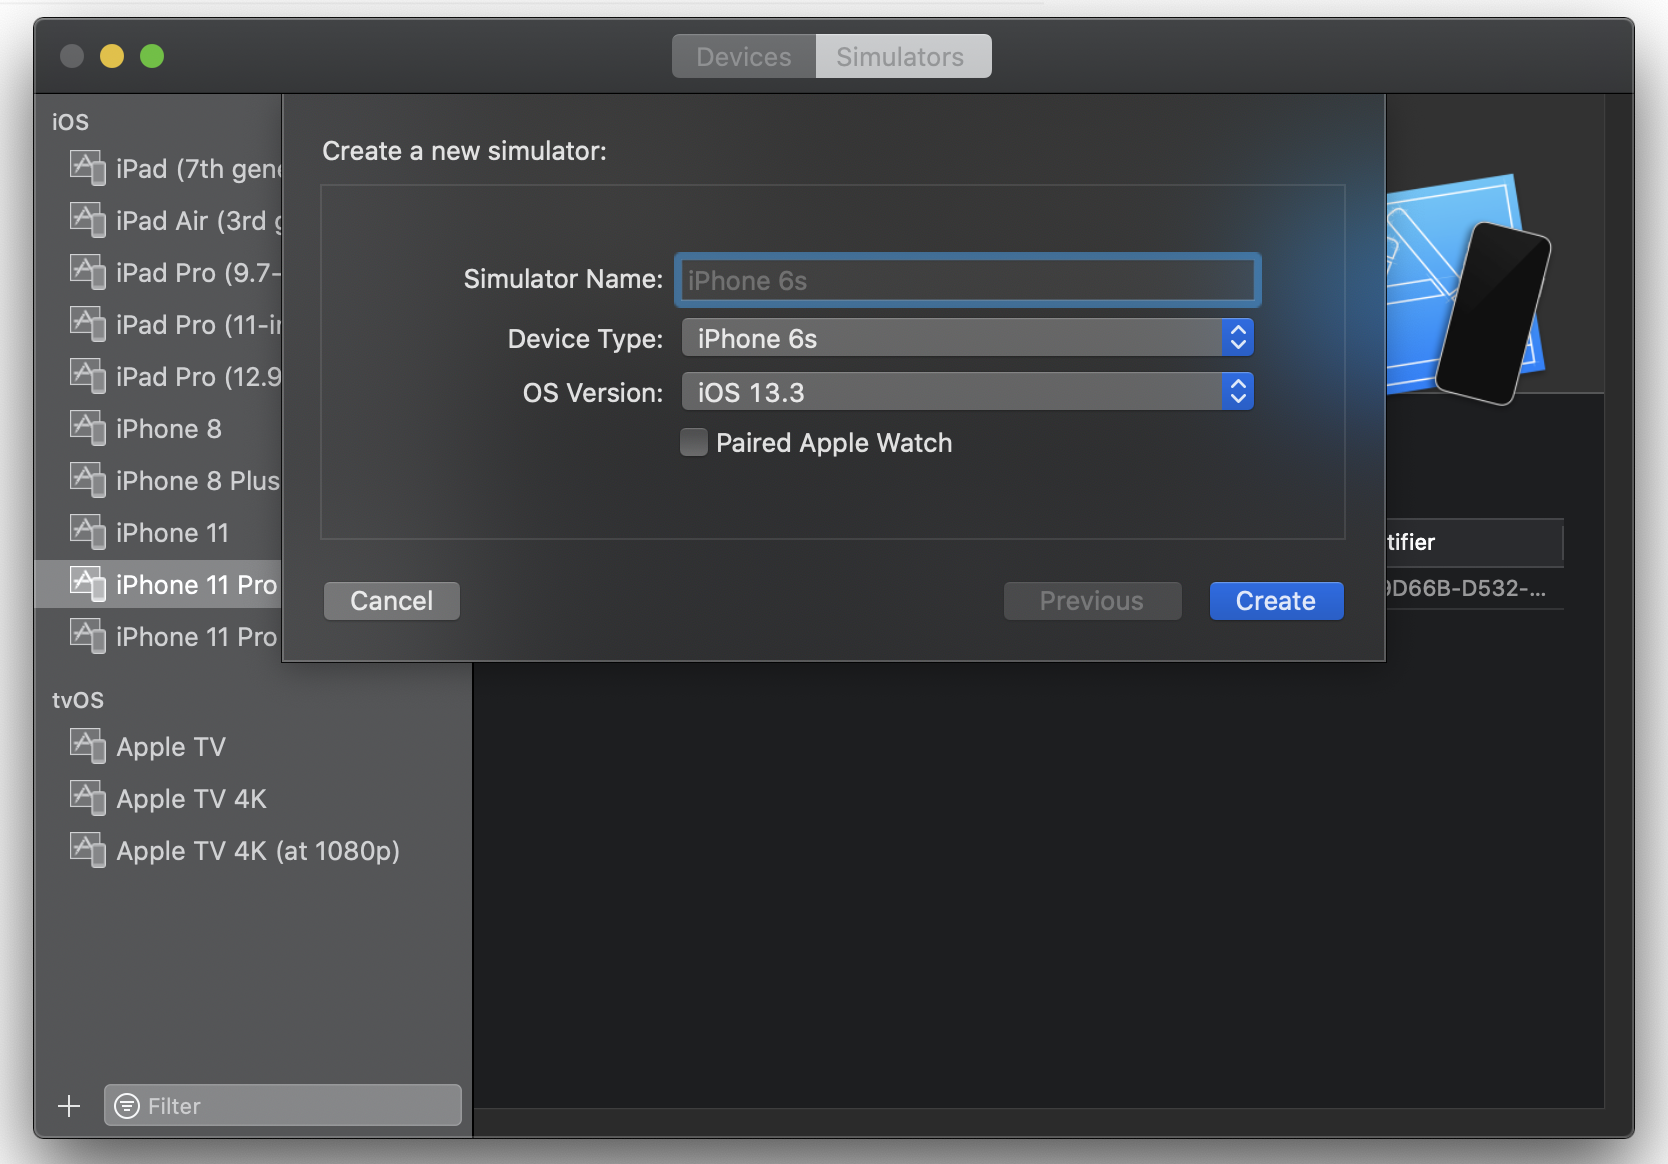This screenshot has height=1164, width=1668.
Task: Select iPhone 8 Plus in the sidebar
Action: pyautogui.click(x=160, y=480)
